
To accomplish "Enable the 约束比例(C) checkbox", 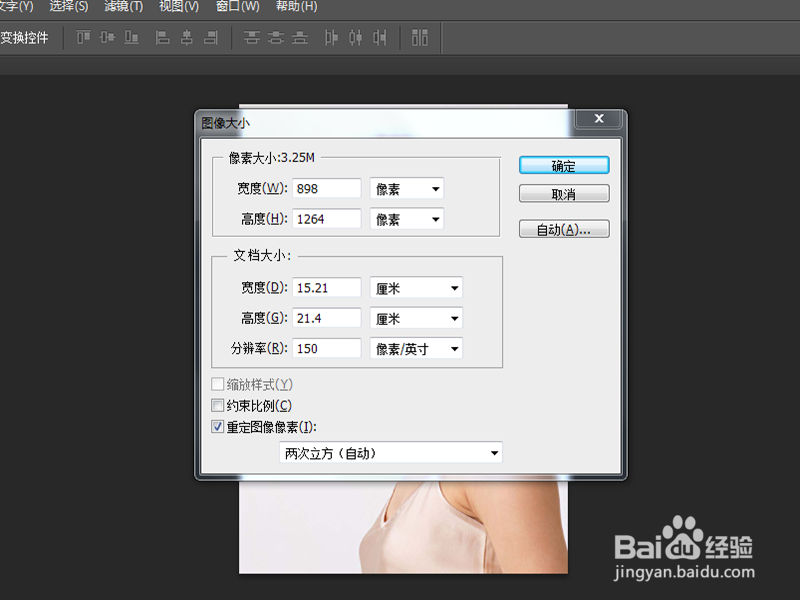I will [x=217, y=405].
